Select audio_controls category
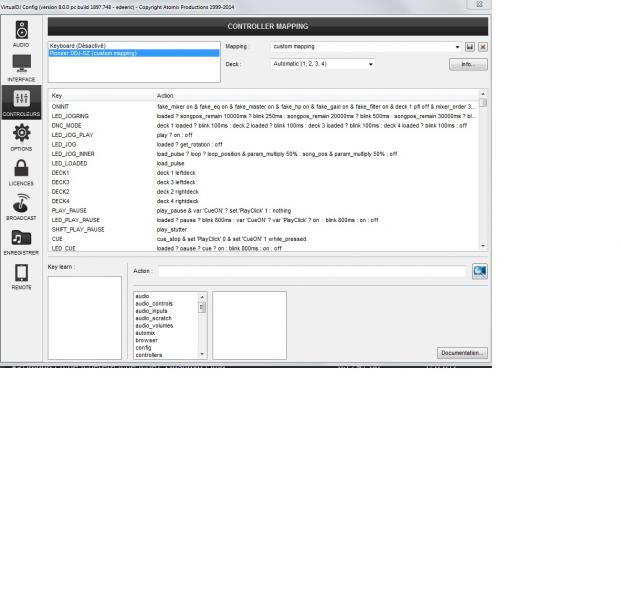The width and height of the screenshot is (620, 600). click(165, 304)
